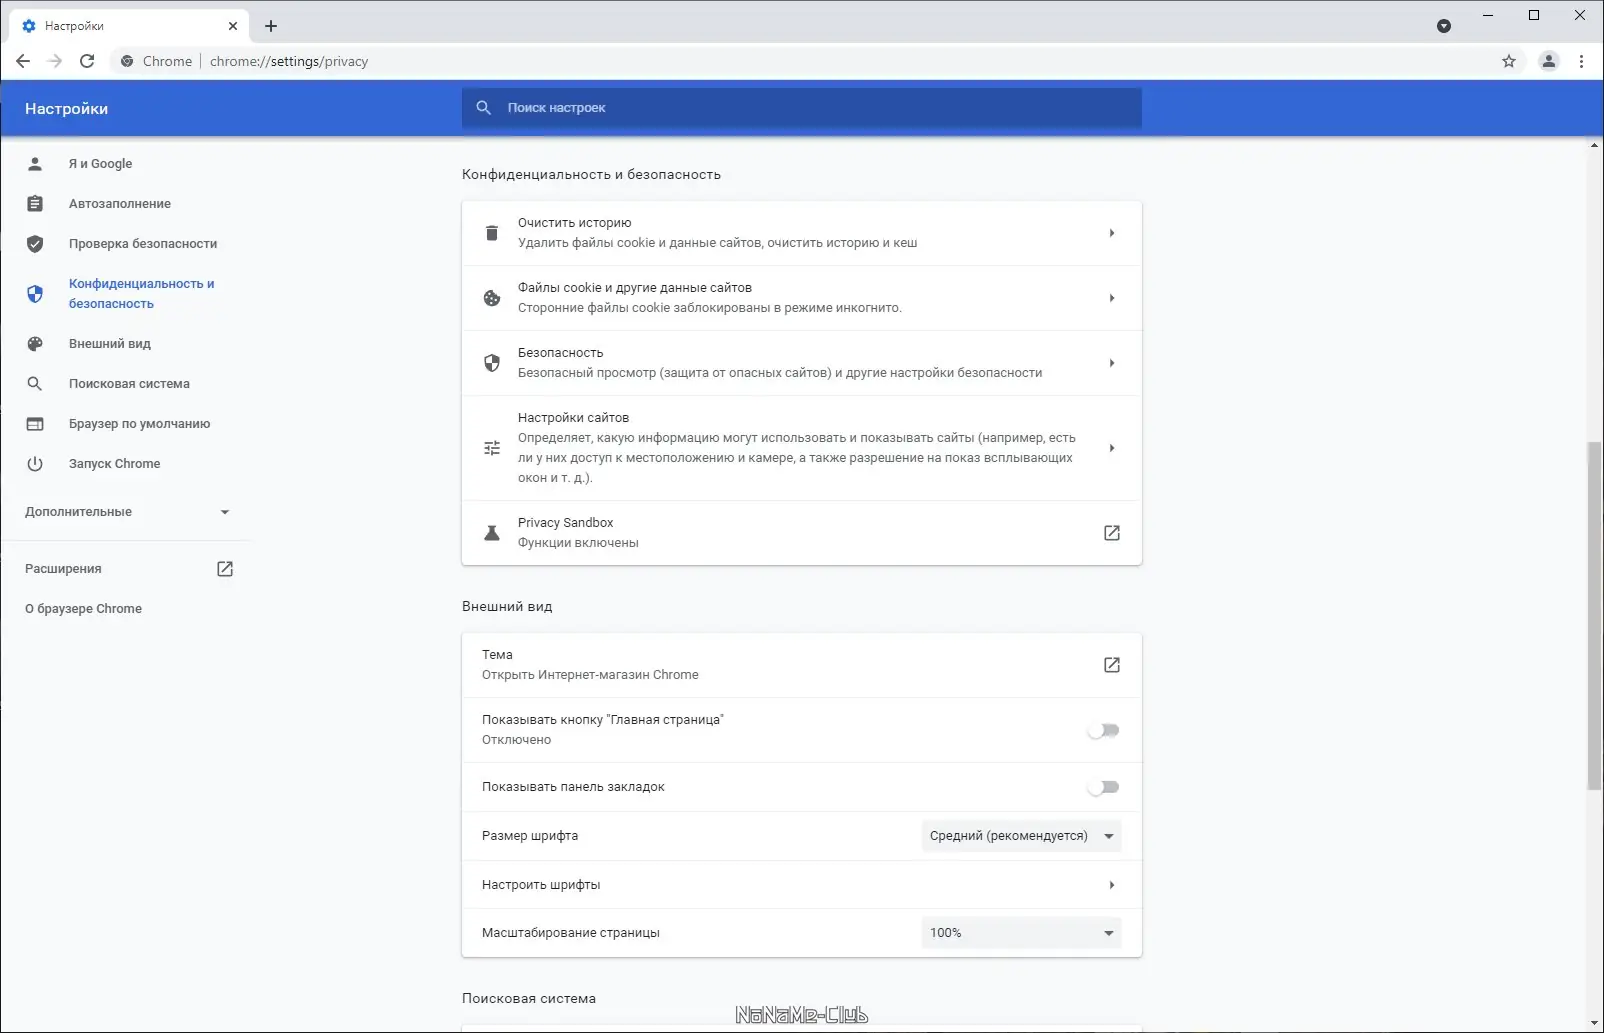Toggle the "Главная страница" button switch
Viewport: 1604px width, 1033px height.
(1103, 730)
